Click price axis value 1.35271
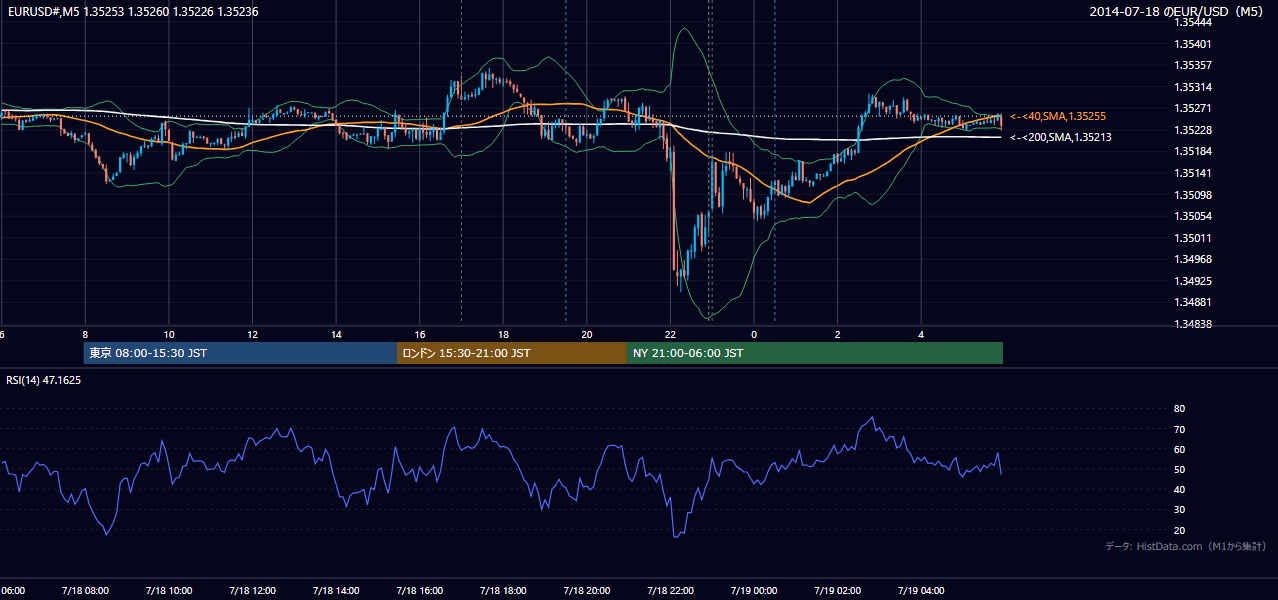Viewport: 1278px width, 600px height. pos(1193,108)
